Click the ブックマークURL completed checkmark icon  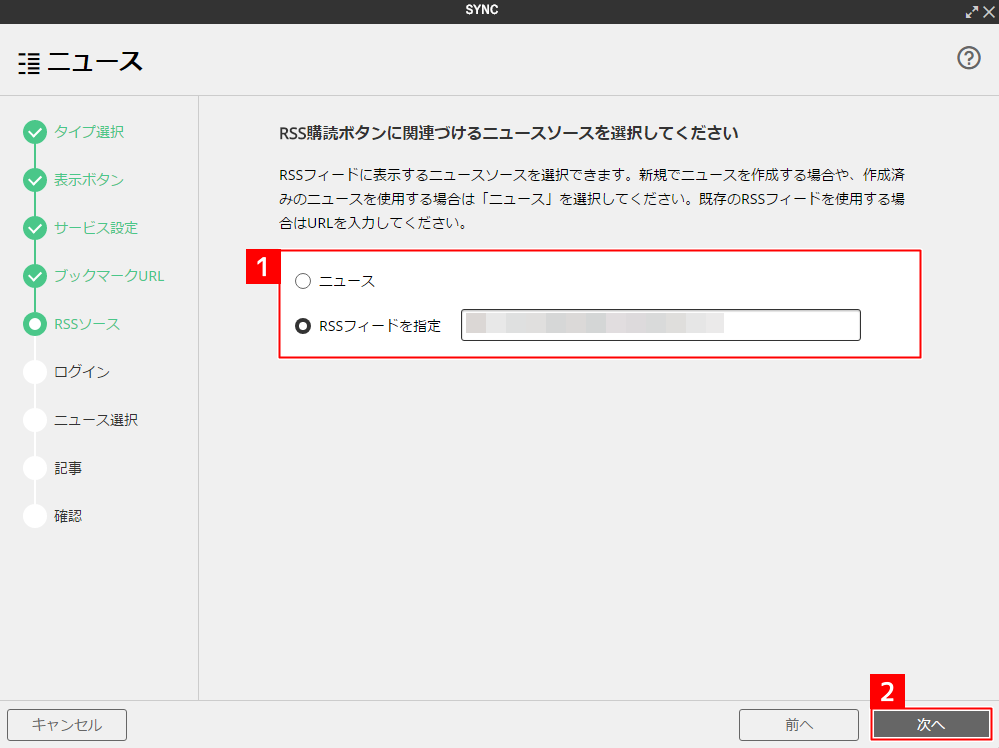(35, 276)
